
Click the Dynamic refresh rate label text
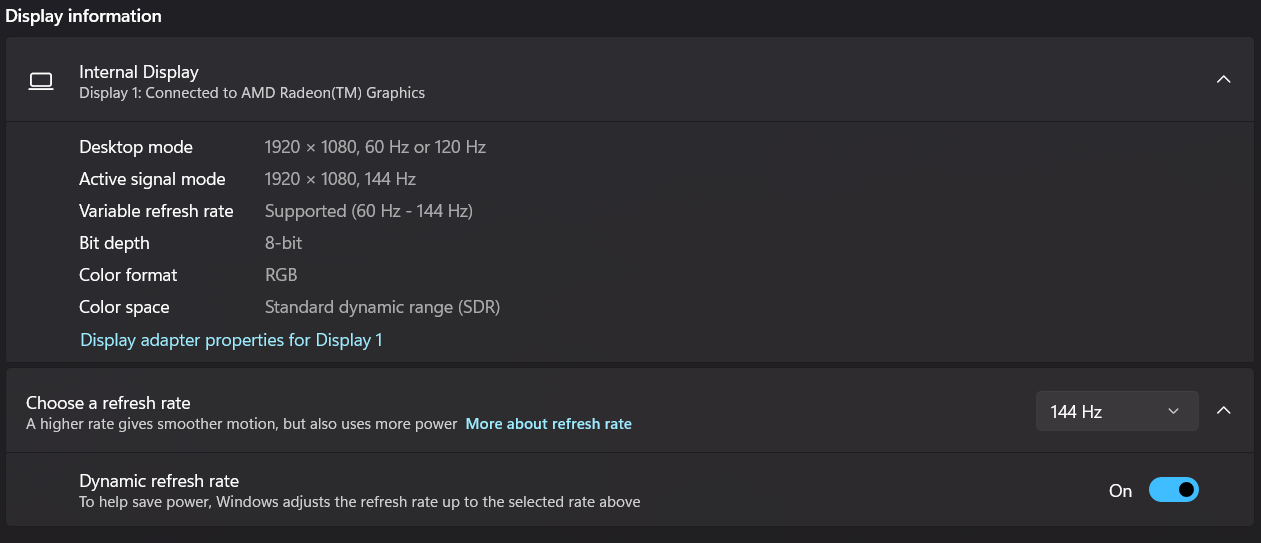(159, 481)
